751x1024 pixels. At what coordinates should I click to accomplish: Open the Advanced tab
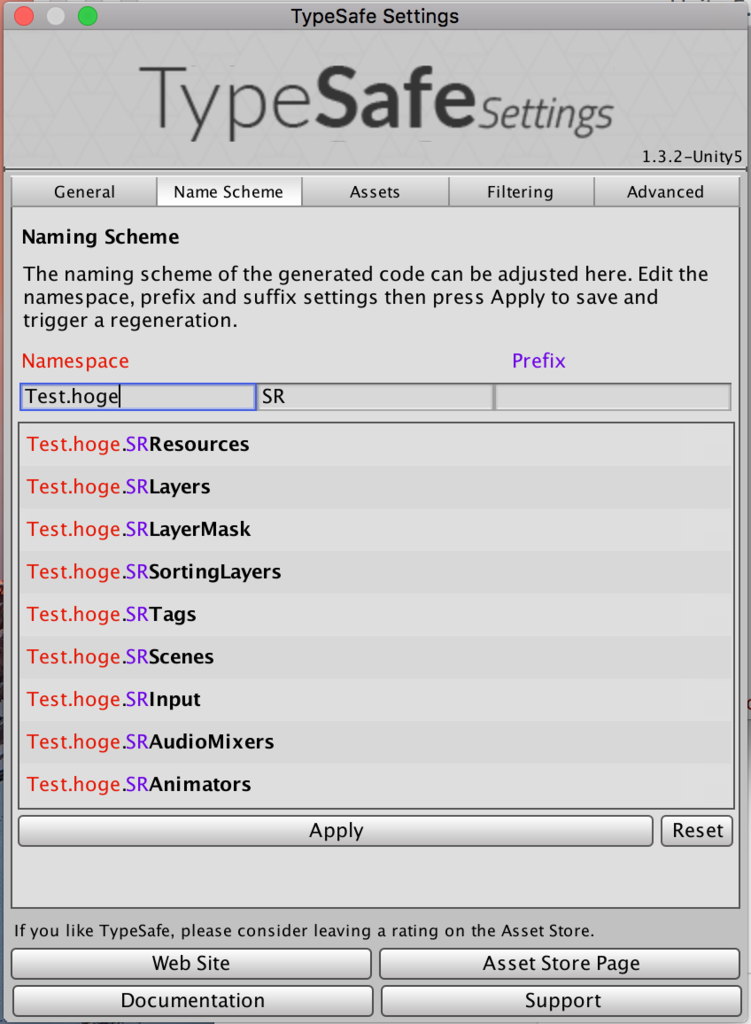(666, 192)
